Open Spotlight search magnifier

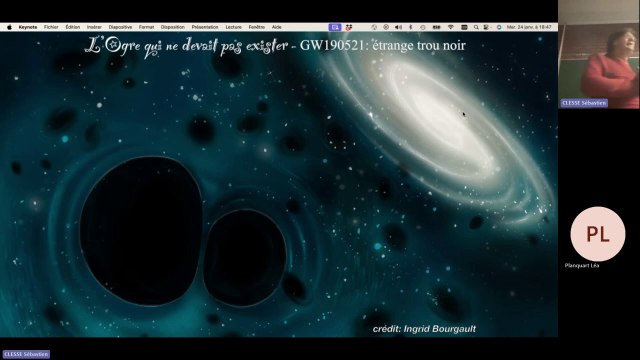click(476, 27)
